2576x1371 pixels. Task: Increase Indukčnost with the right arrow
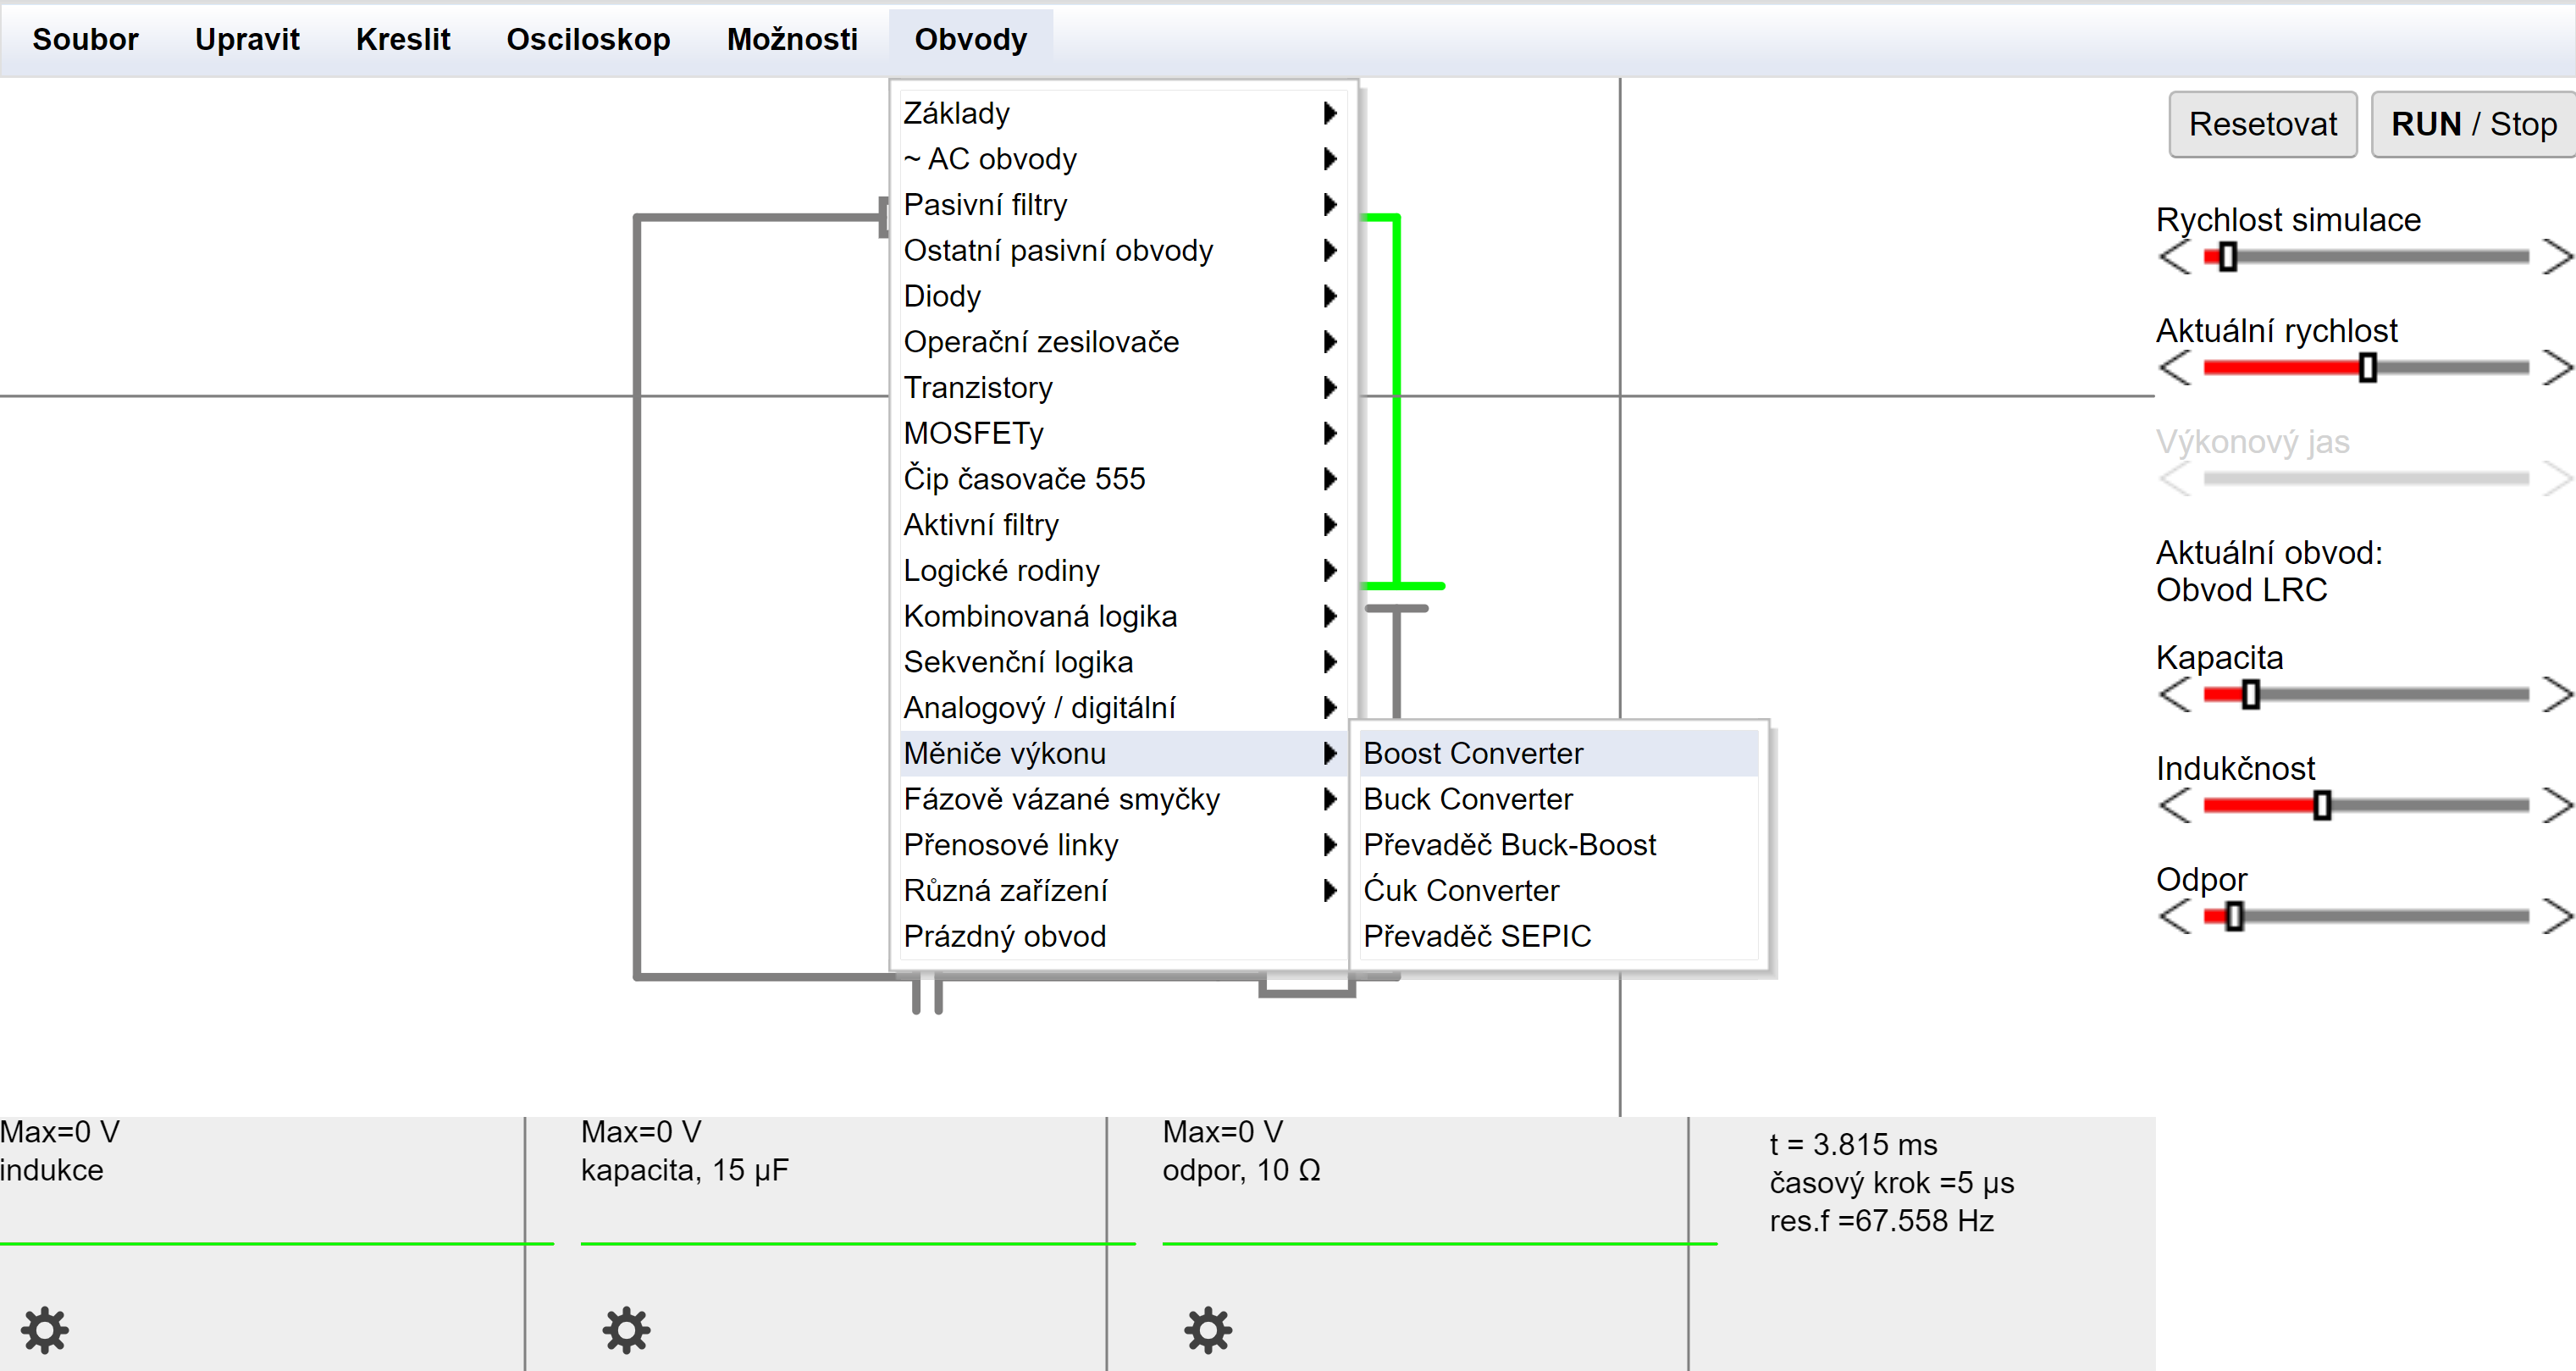pyautogui.click(x=2556, y=805)
